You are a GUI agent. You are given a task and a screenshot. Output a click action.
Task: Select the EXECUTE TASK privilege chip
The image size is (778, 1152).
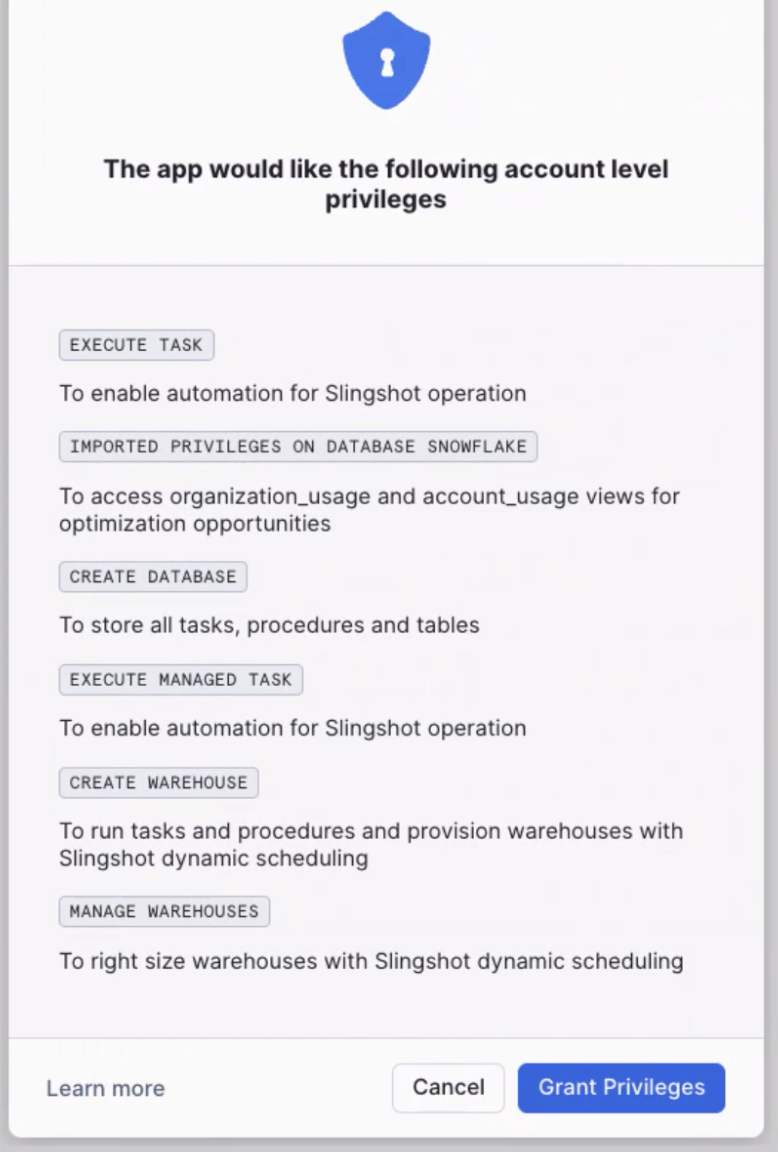click(x=136, y=345)
